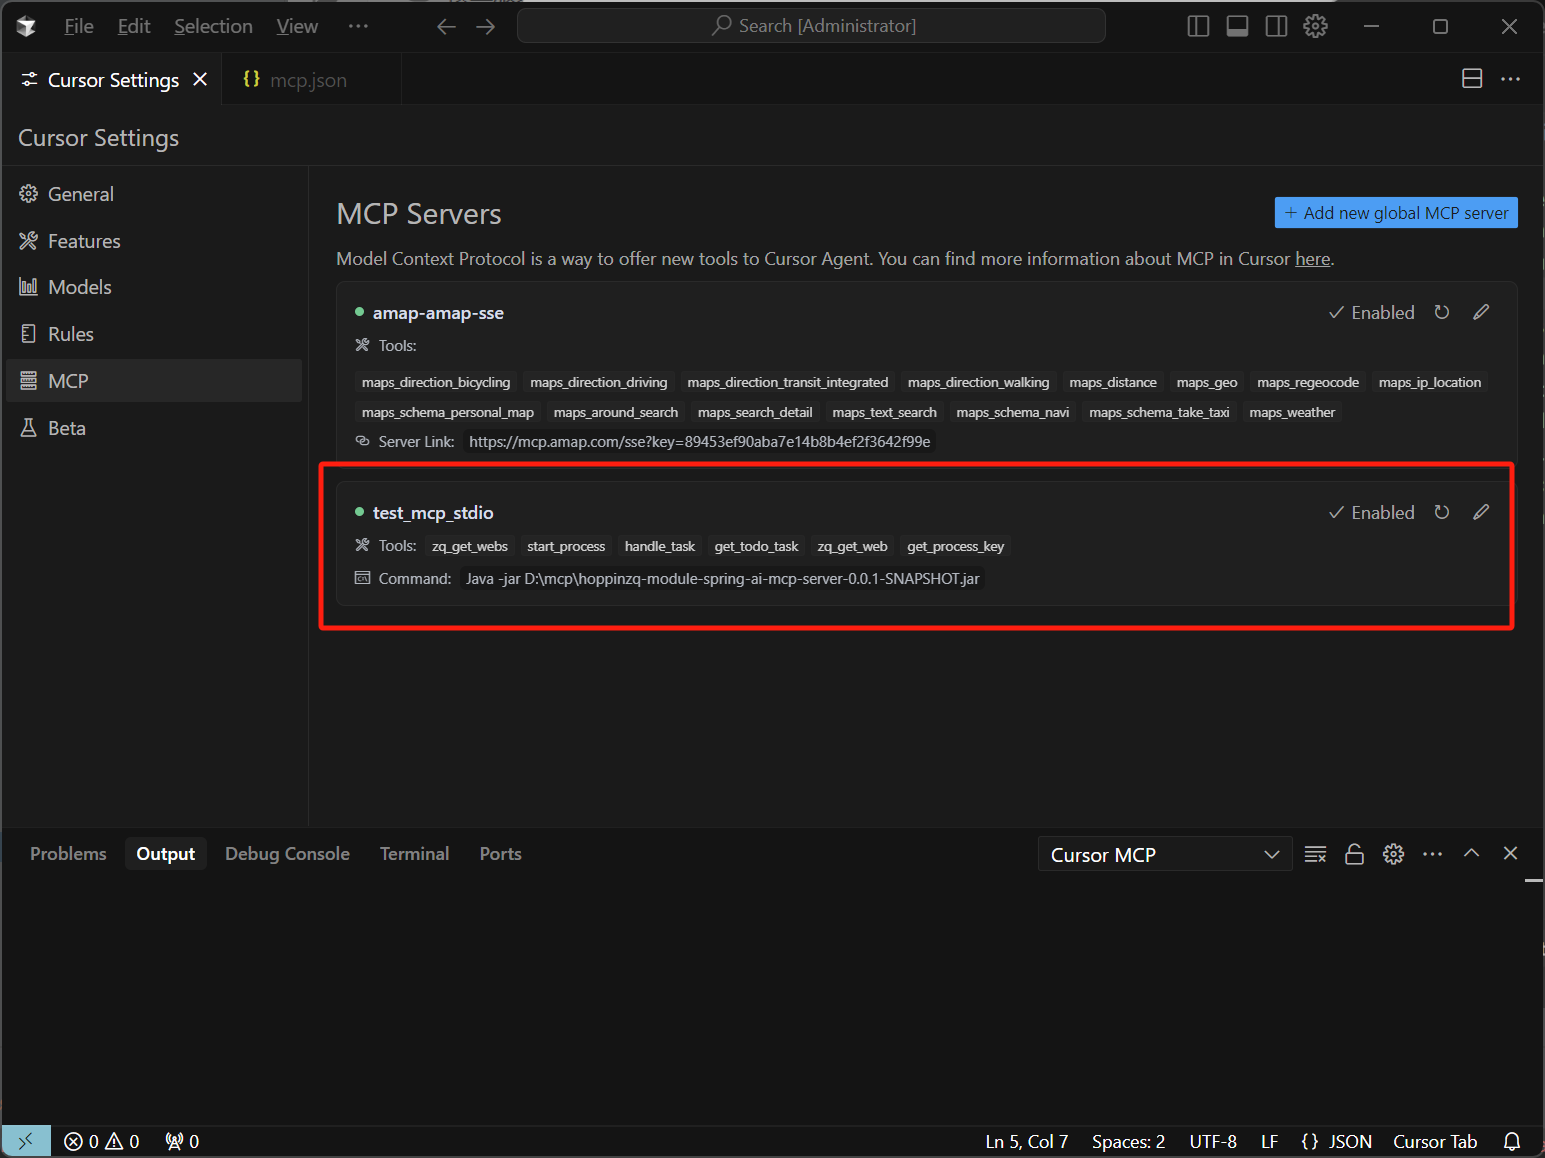Edit the amap-amap-sse server configuration
The image size is (1545, 1158).
tap(1481, 312)
